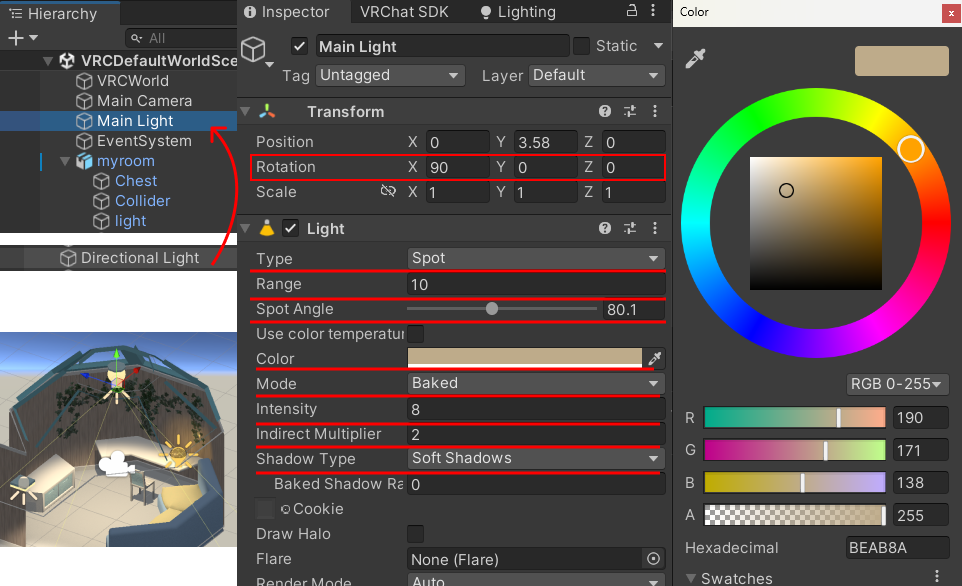Open Transform component help icon
The width and height of the screenshot is (962, 586).
pyautogui.click(x=605, y=112)
